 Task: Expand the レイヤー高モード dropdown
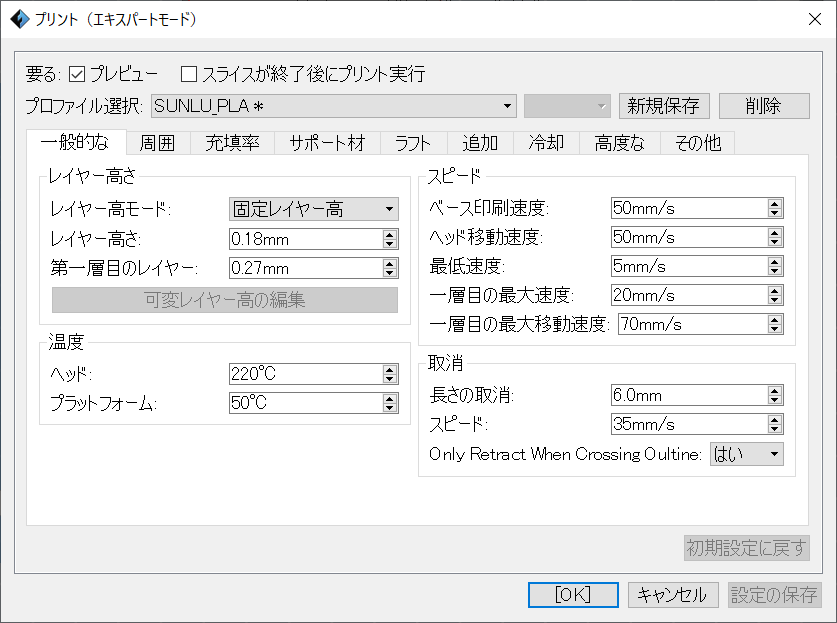[x=313, y=209]
